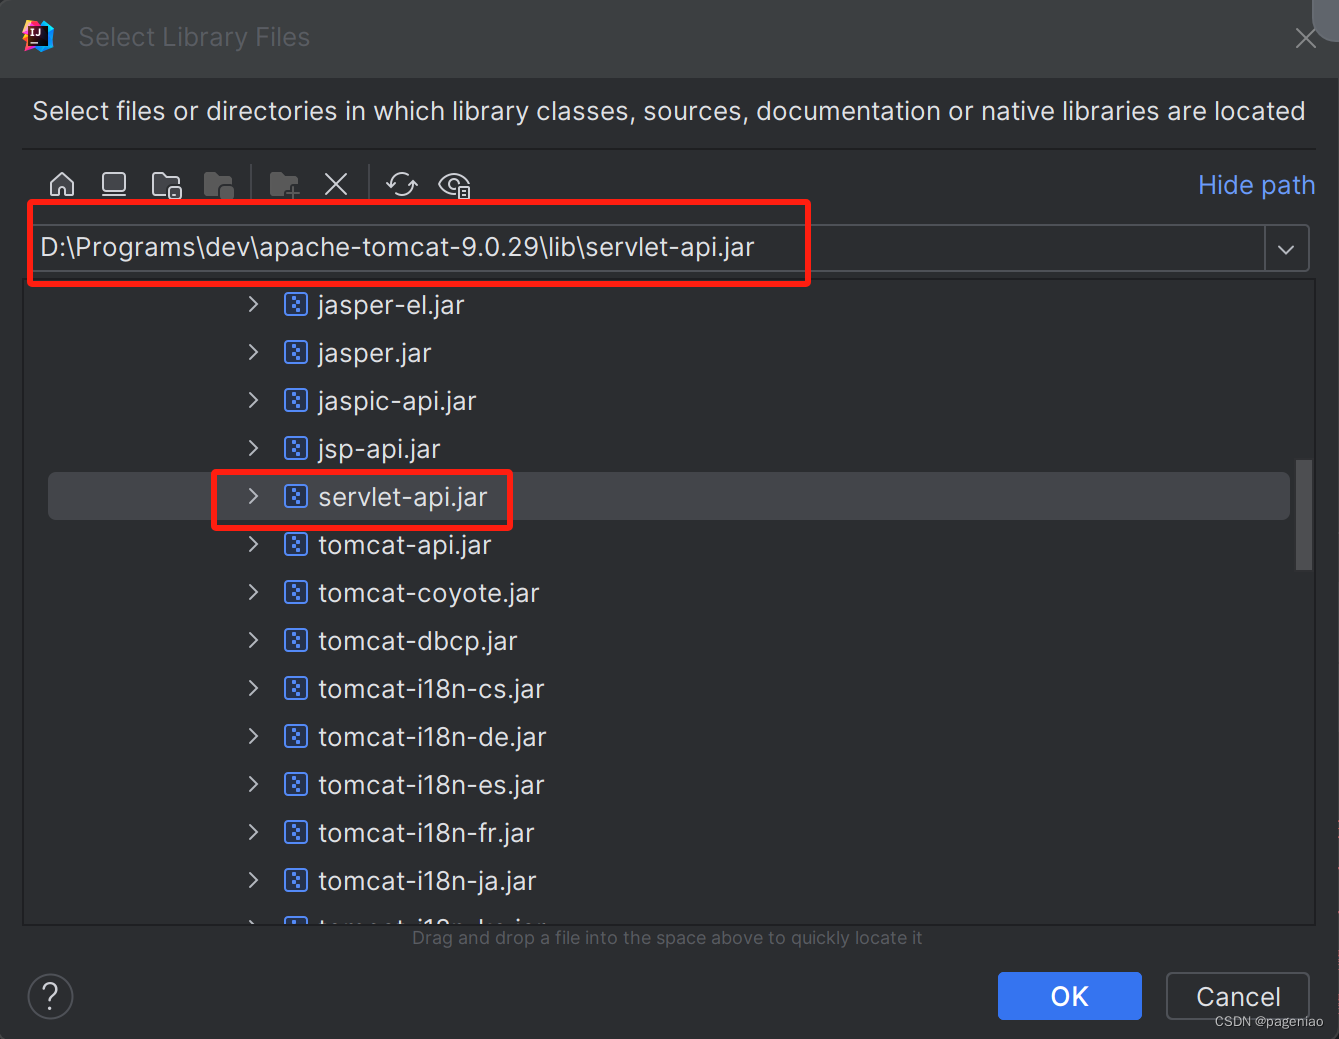Expand tomcat-i18n-ja.jar tree node
This screenshot has height=1039, width=1339.
click(x=253, y=880)
